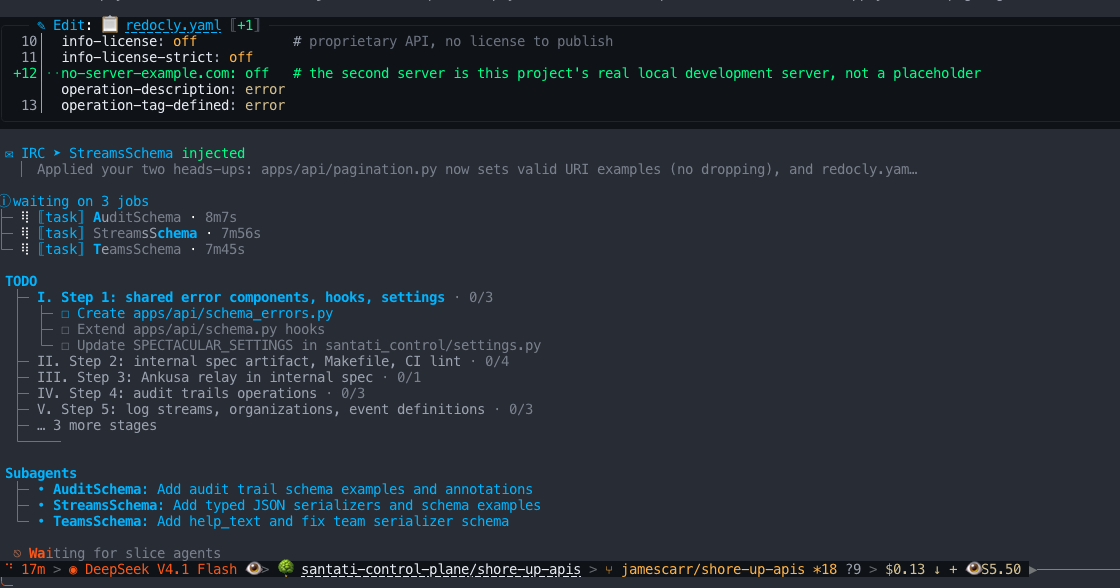Click the git branch icon in status bar
This screenshot has height=588, width=1120.
click(609, 570)
